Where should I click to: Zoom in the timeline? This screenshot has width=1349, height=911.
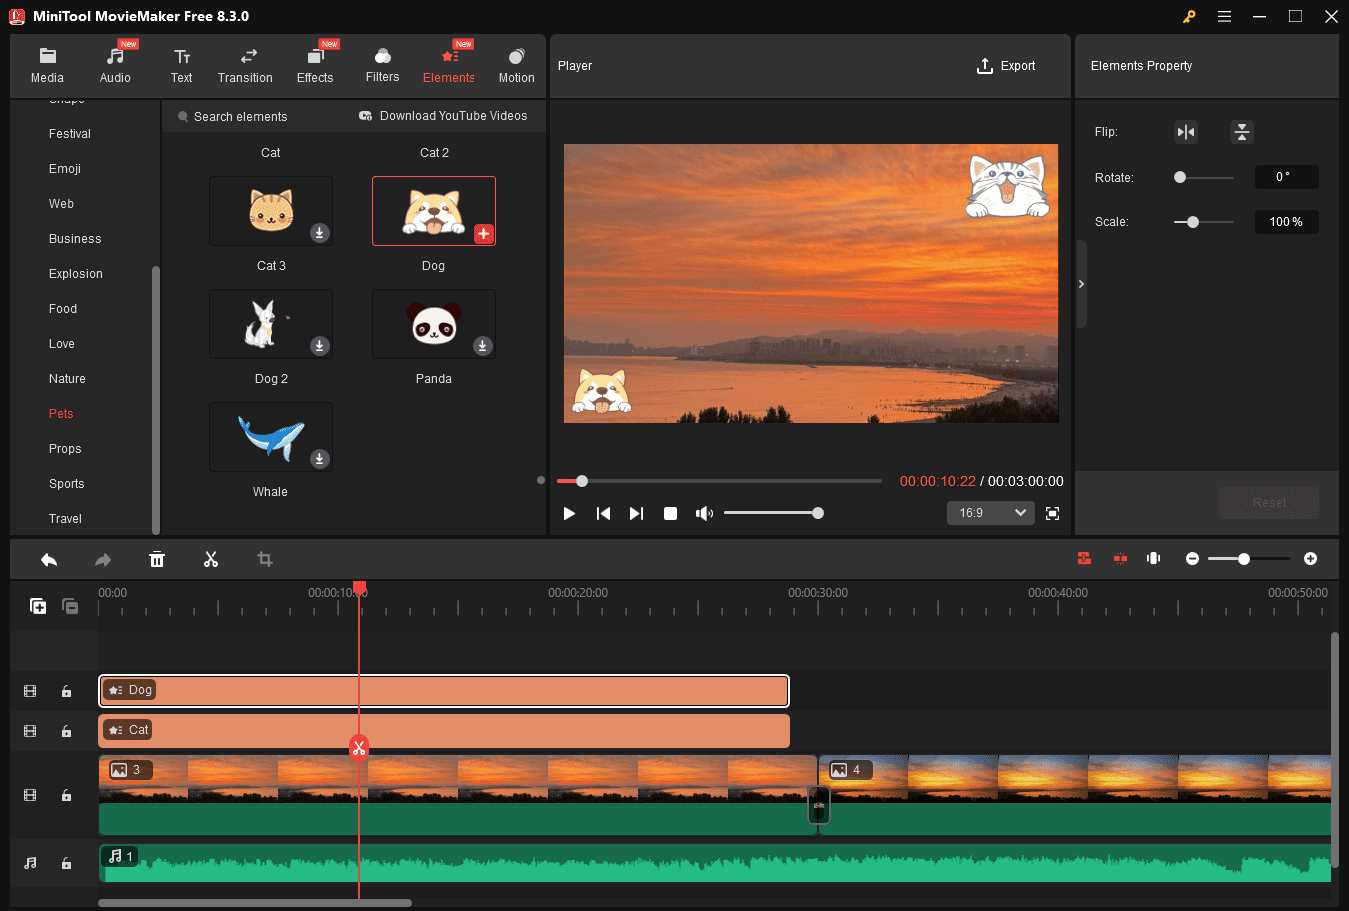[1310, 559]
